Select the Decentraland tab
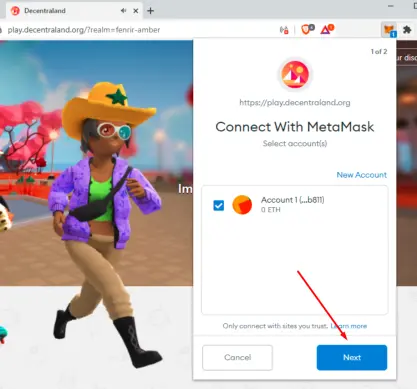This screenshot has width=417, height=389. click(74, 11)
